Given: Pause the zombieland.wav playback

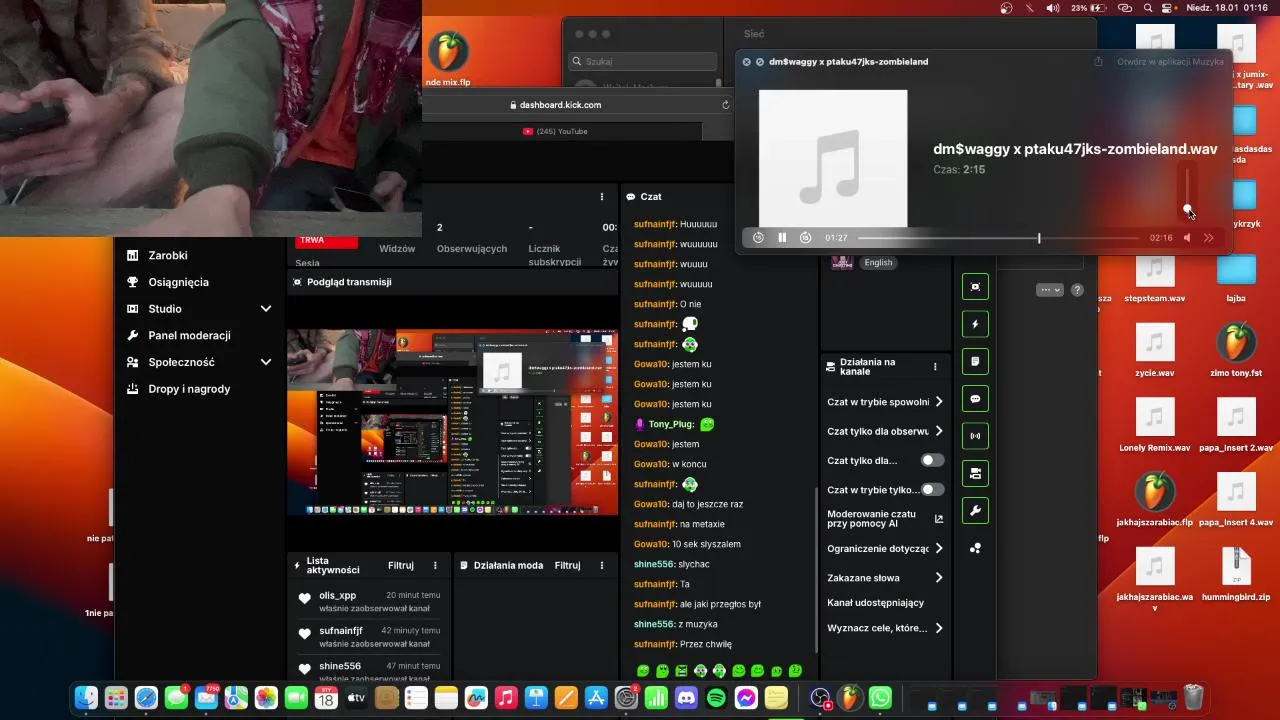Looking at the screenshot, I should (x=782, y=238).
